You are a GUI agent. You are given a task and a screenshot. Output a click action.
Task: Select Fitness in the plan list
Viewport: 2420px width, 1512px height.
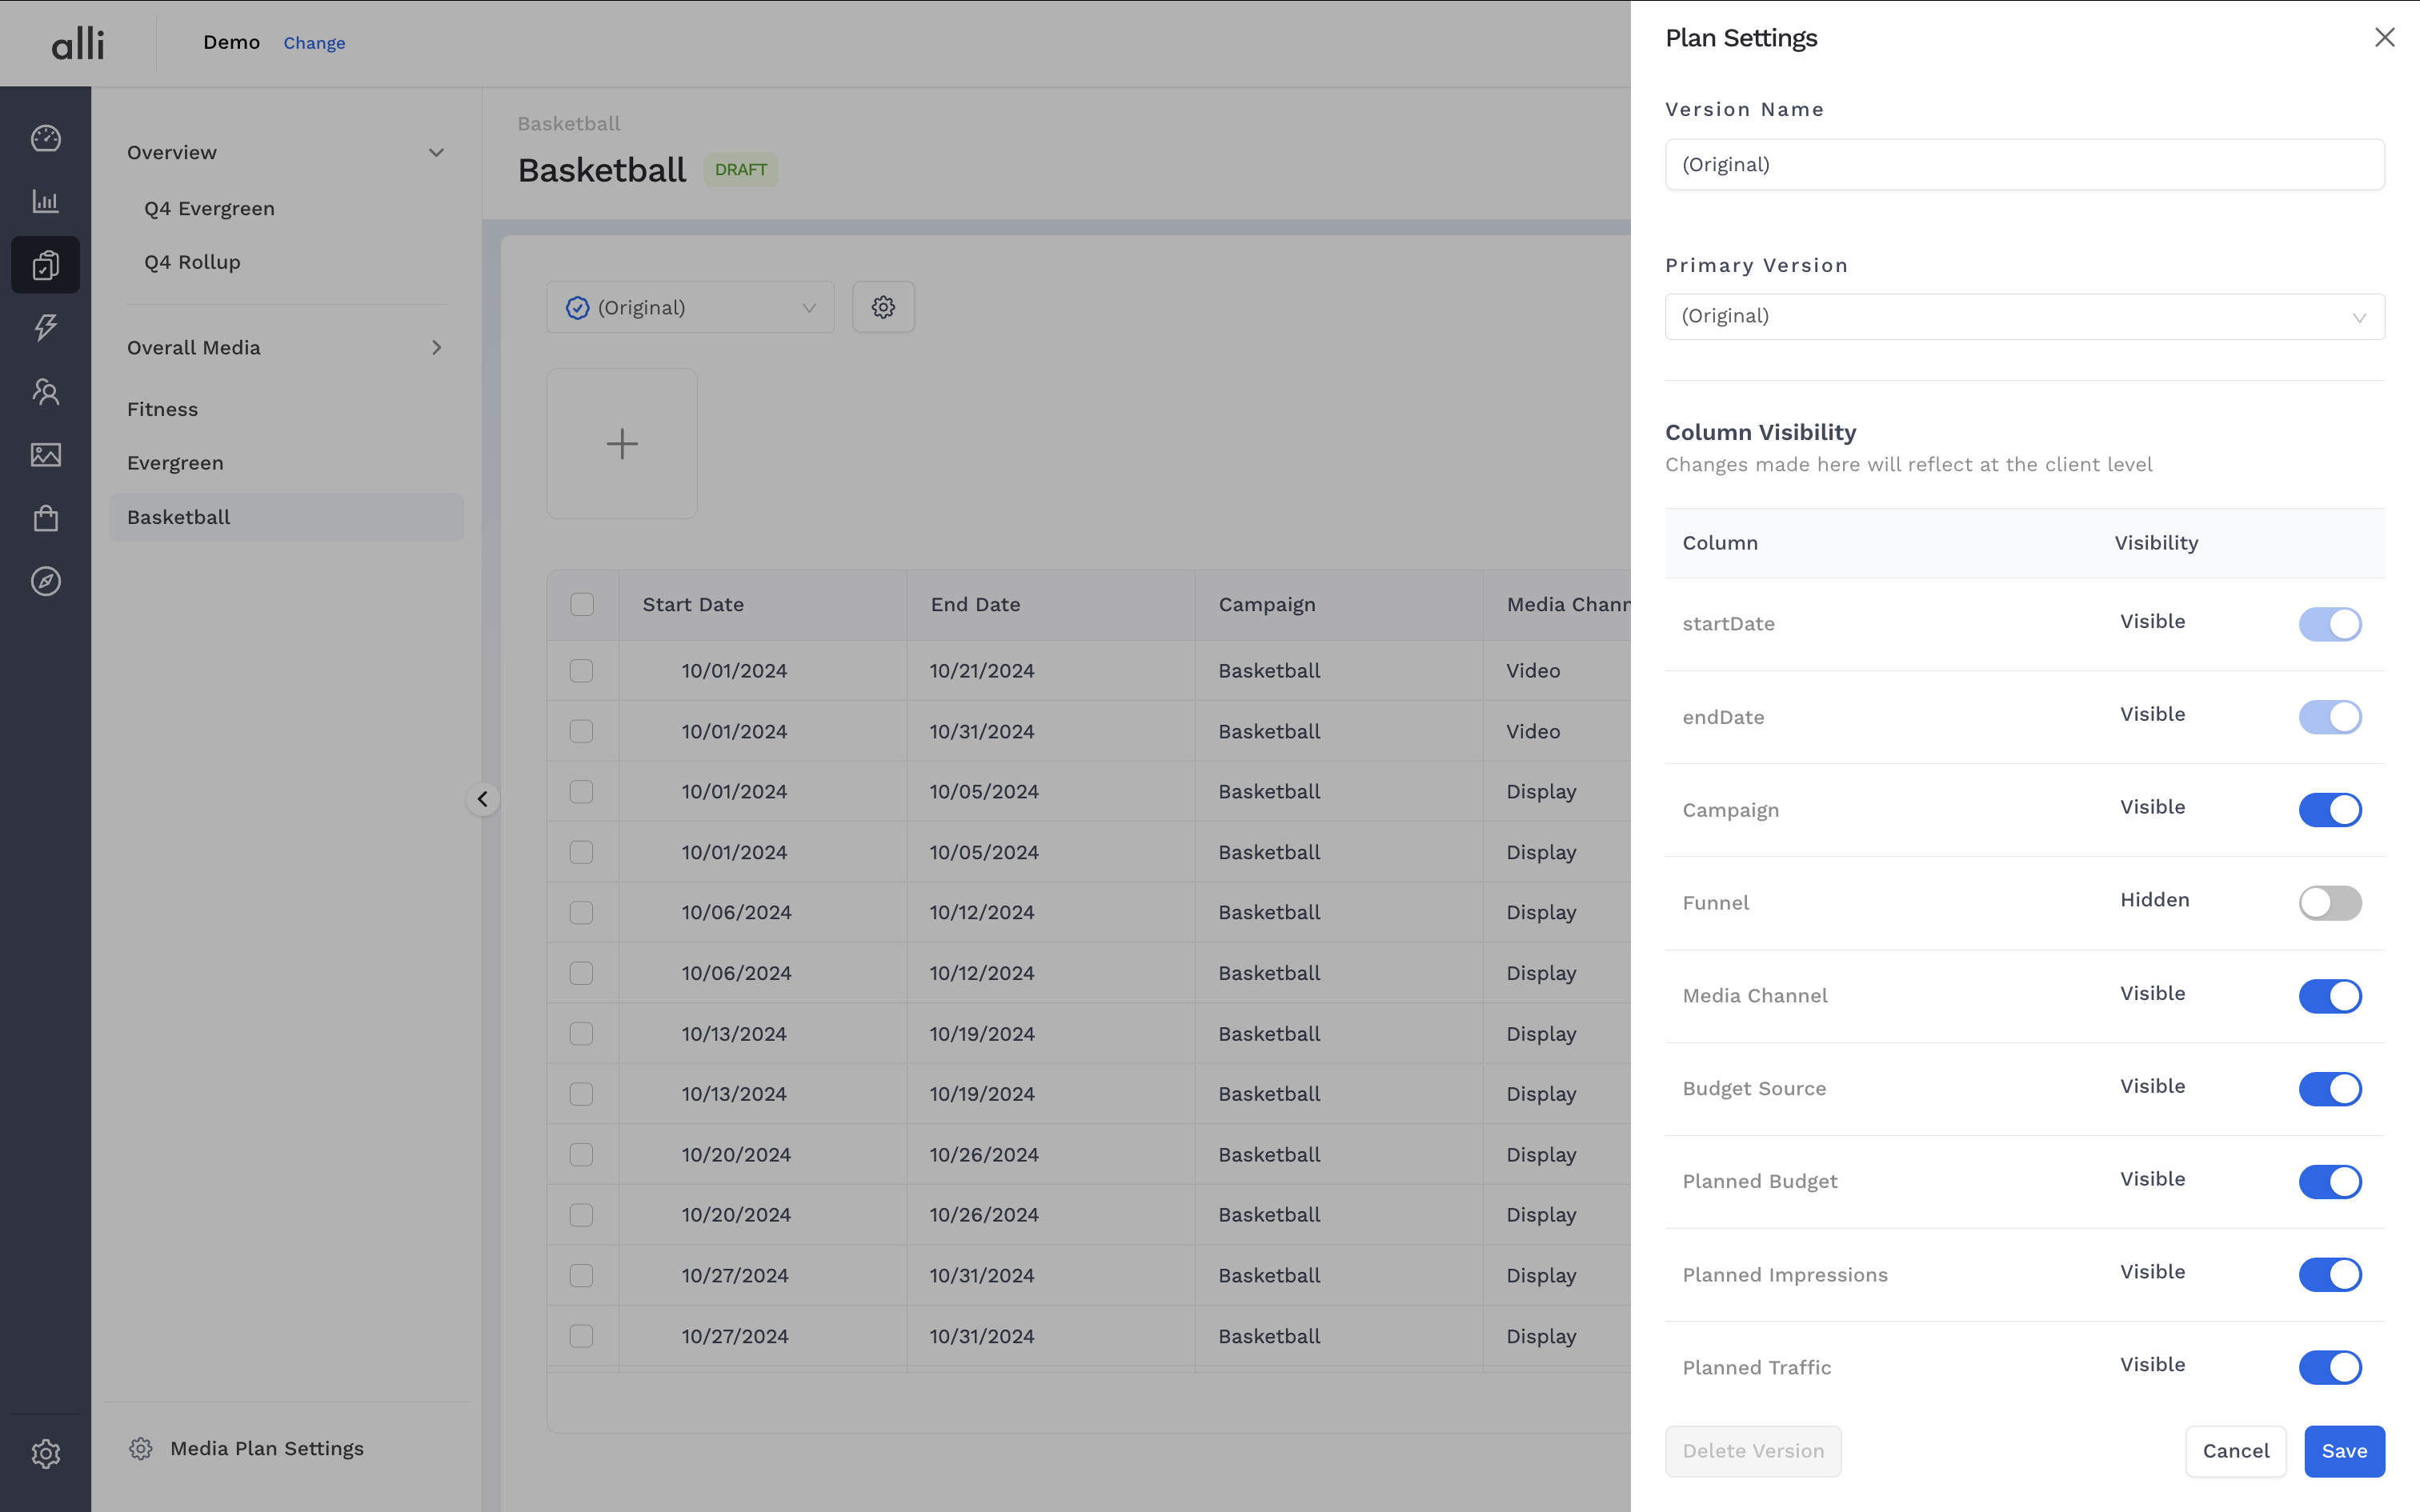coord(163,409)
